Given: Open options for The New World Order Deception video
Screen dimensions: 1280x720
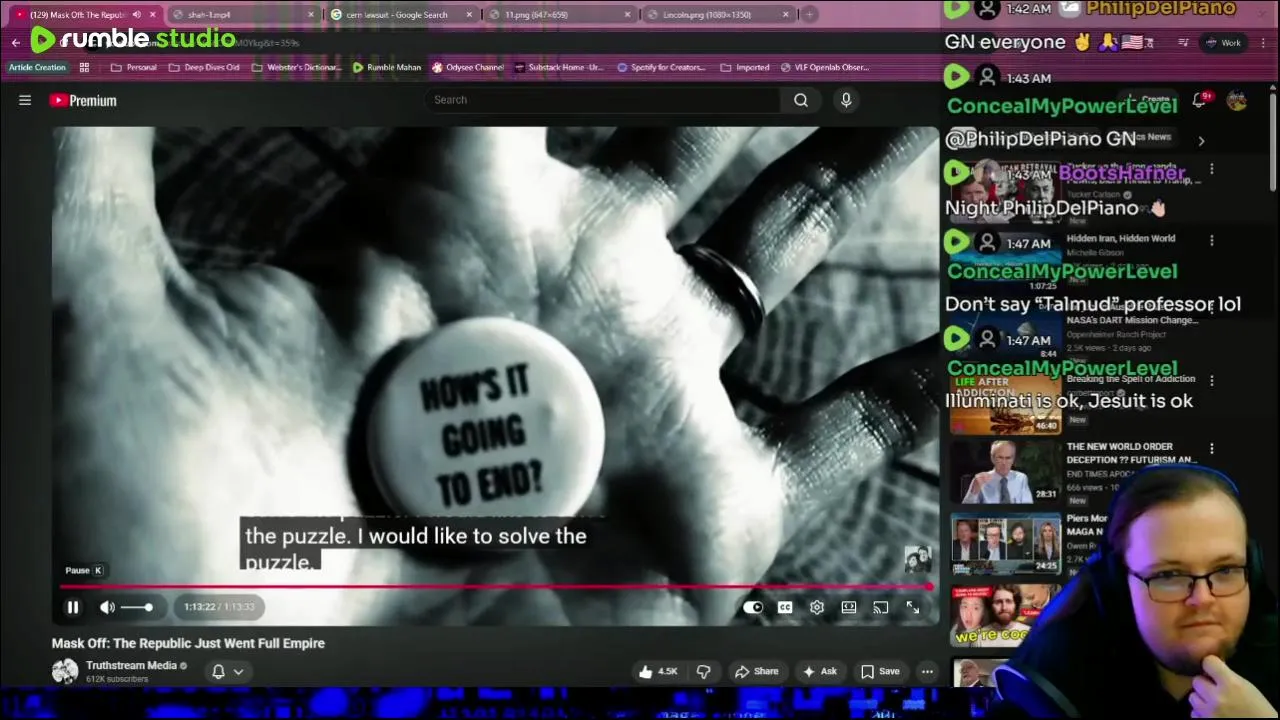Looking at the screenshot, I should (x=1212, y=449).
